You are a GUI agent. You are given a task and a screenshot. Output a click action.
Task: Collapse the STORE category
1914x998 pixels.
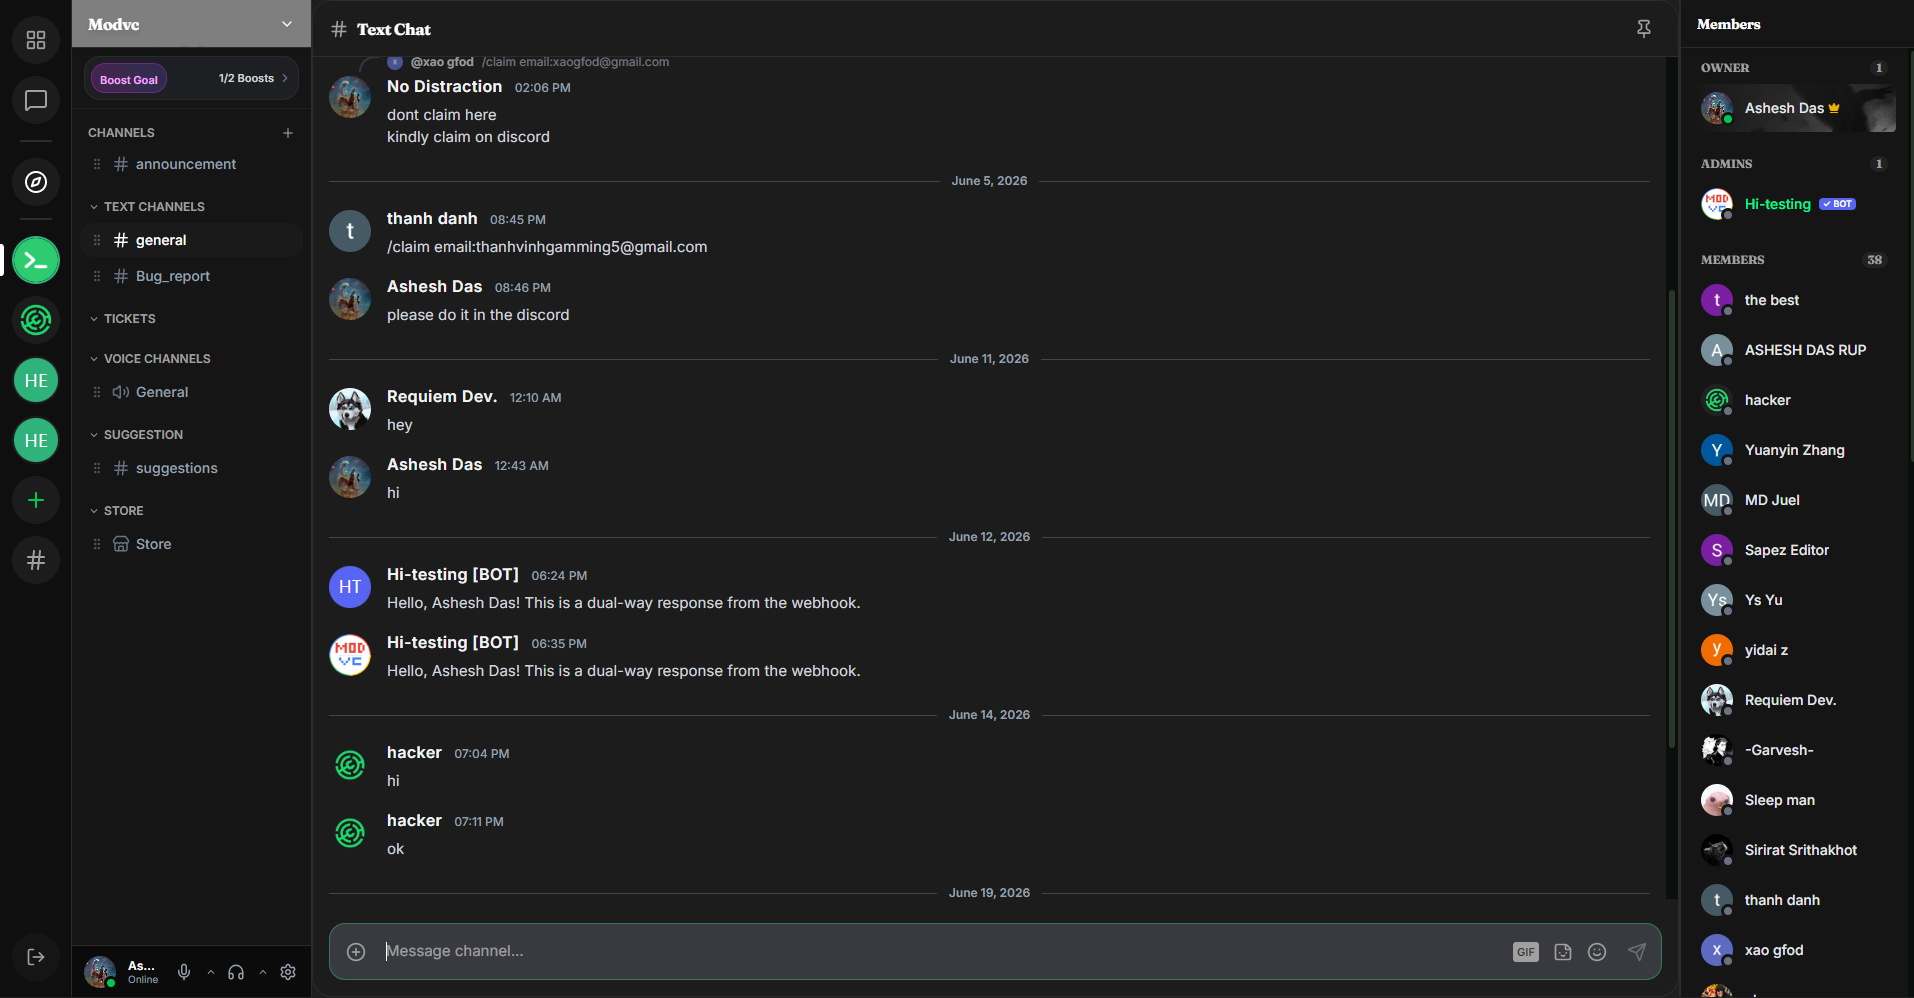(x=116, y=511)
